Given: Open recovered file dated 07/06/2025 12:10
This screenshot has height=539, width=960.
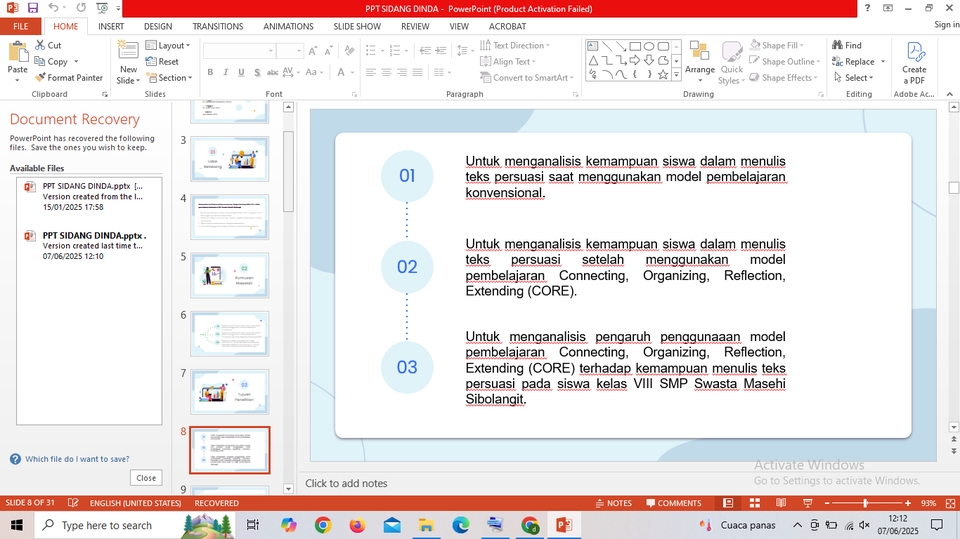Looking at the screenshot, I should [x=89, y=246].
